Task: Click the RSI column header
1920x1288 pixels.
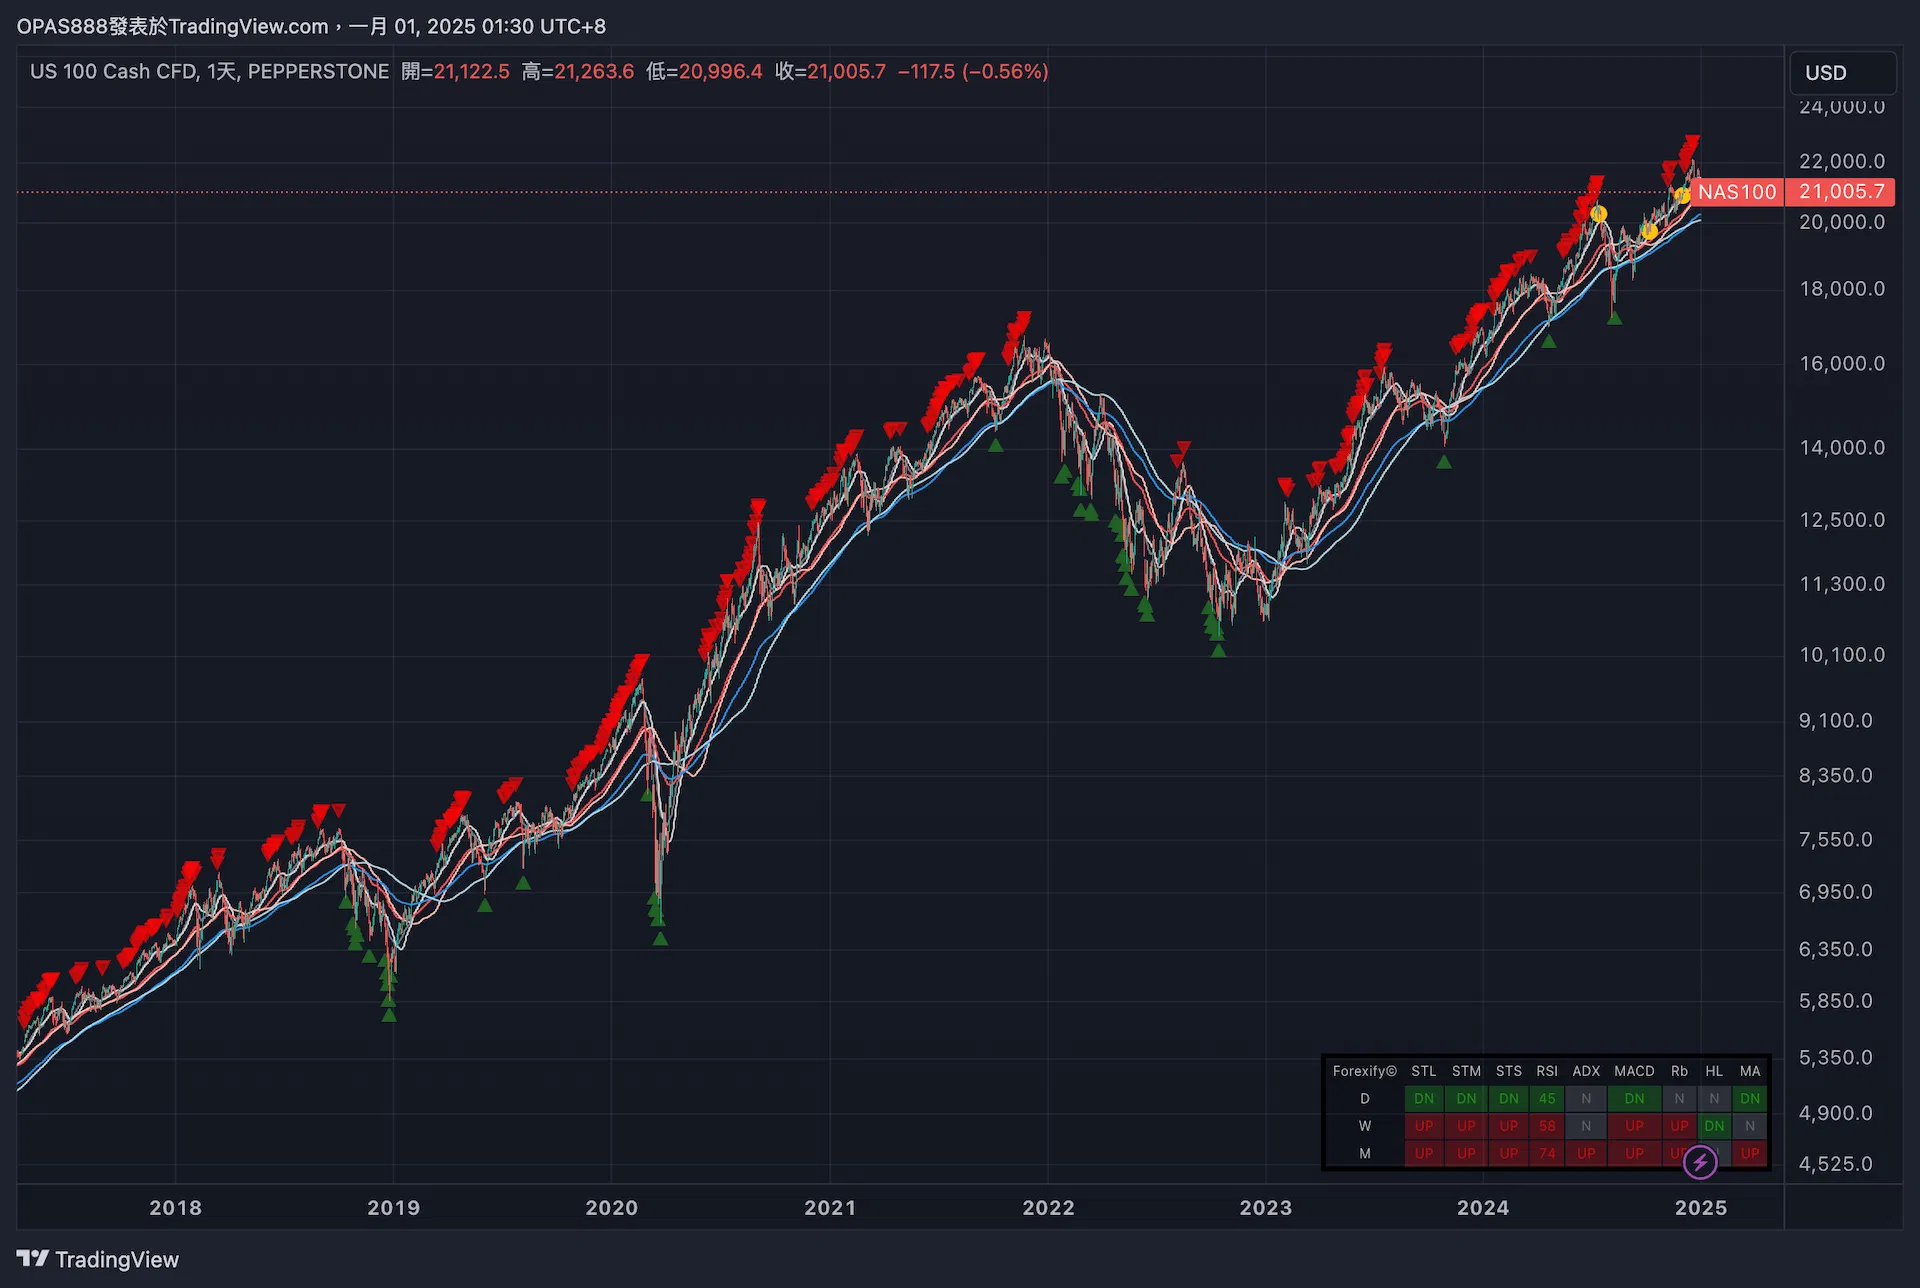Action: (x=1547, y=1071)
